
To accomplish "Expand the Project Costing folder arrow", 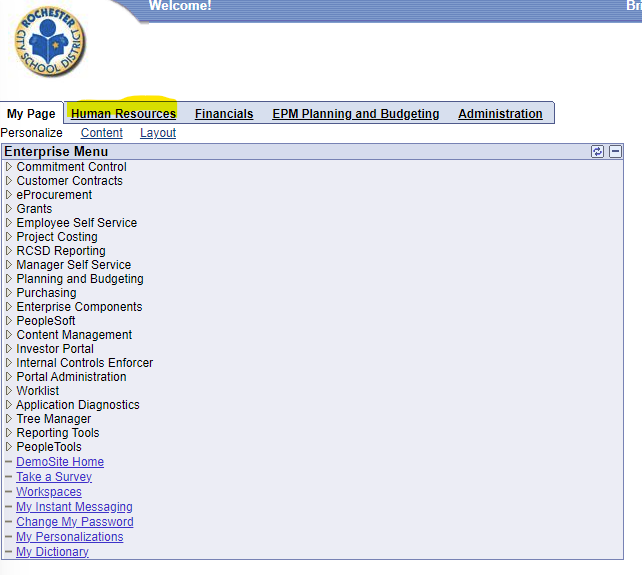I will click(x=9, y=237).
